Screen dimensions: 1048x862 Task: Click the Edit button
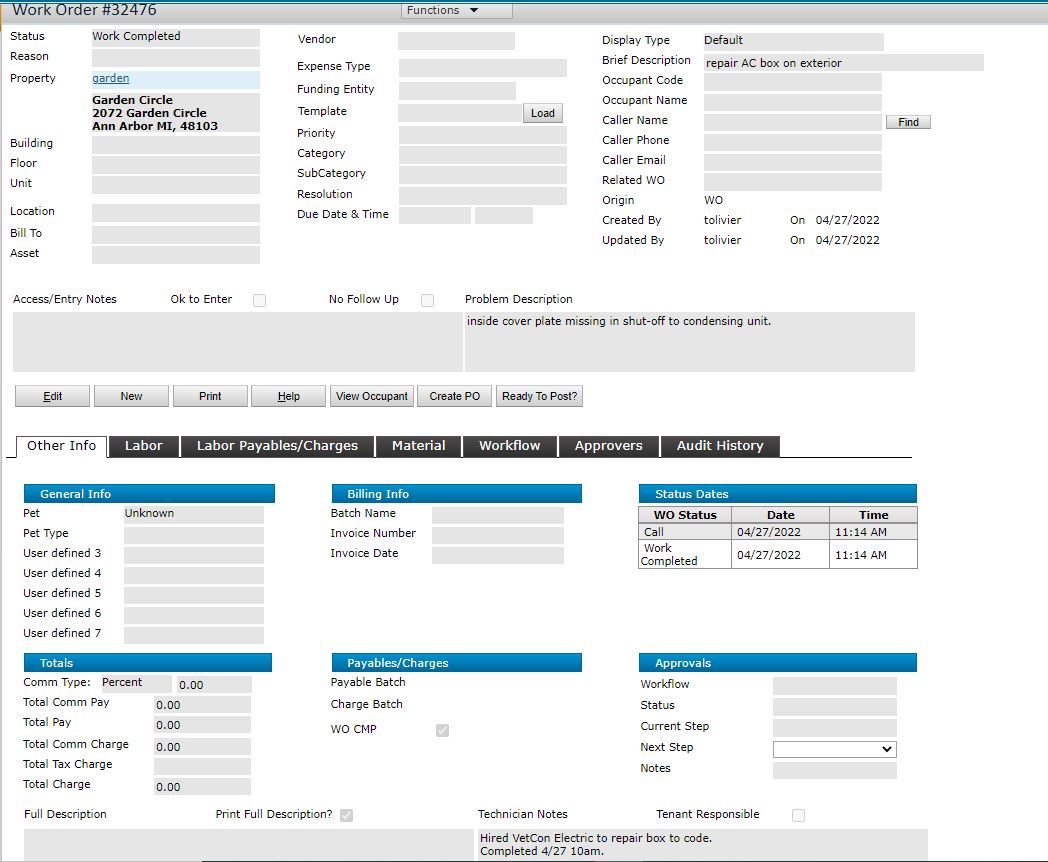pos(53,396)
